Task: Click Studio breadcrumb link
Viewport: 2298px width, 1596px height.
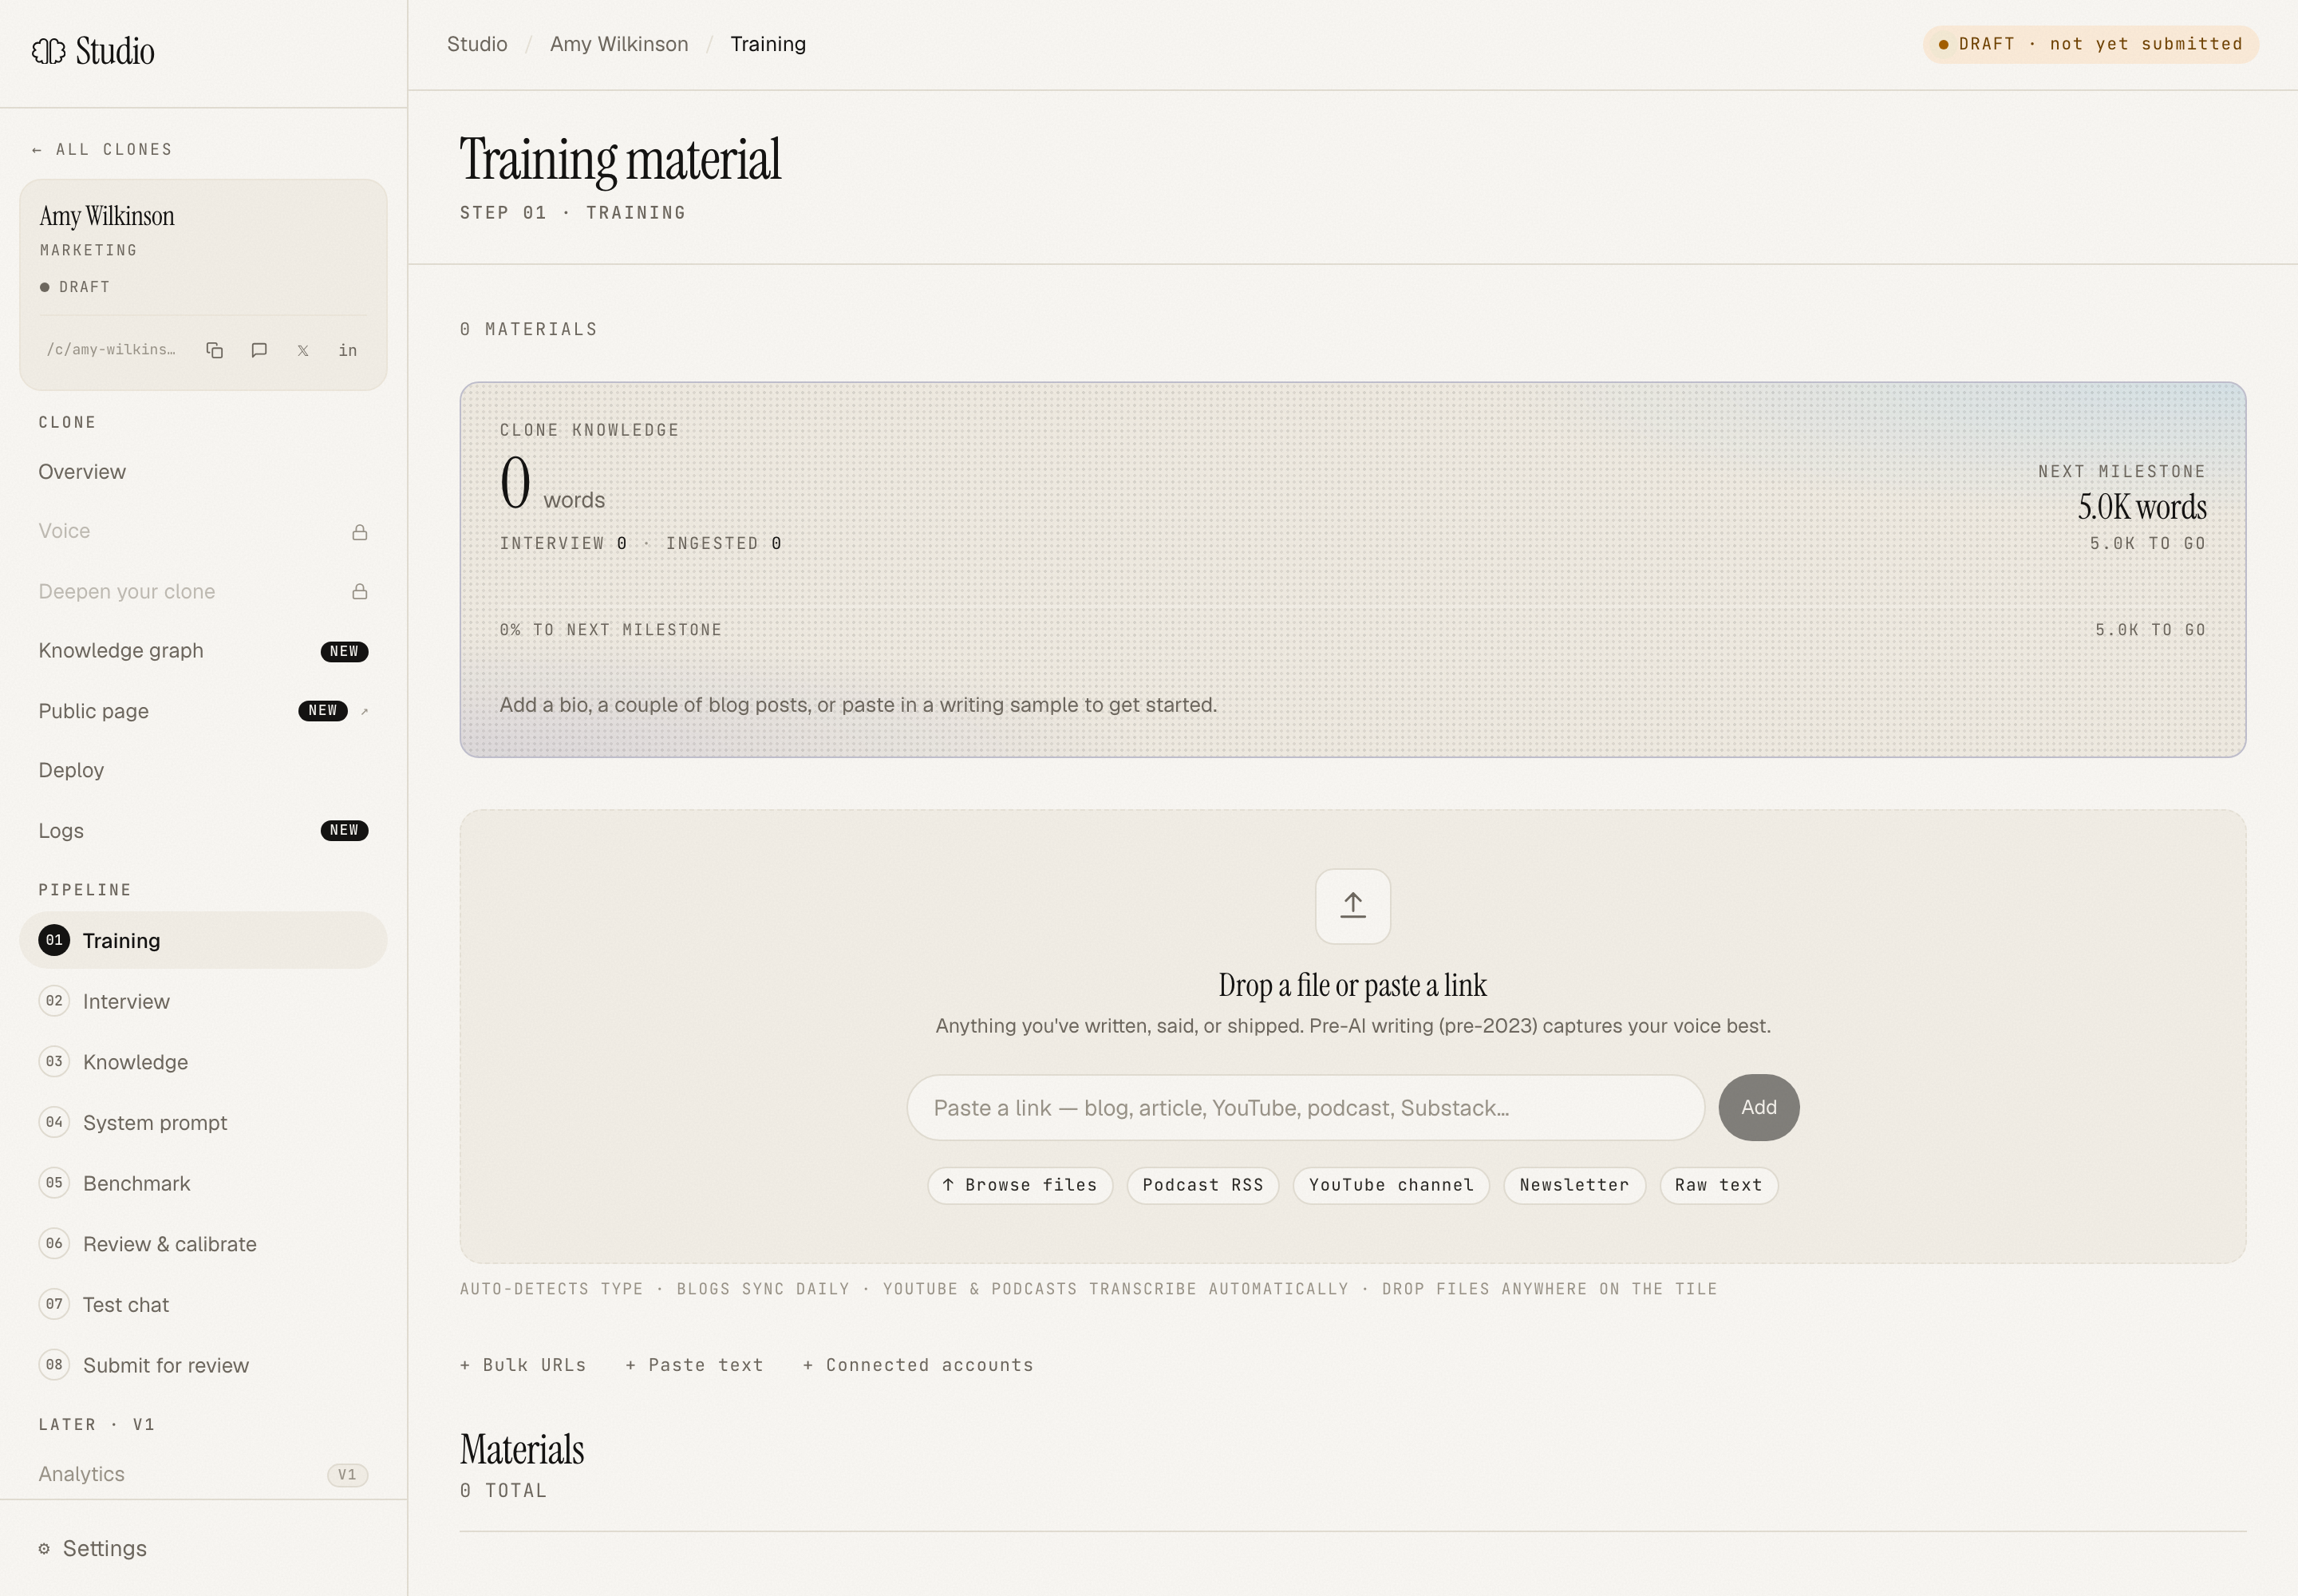Action: click(477, 44)
